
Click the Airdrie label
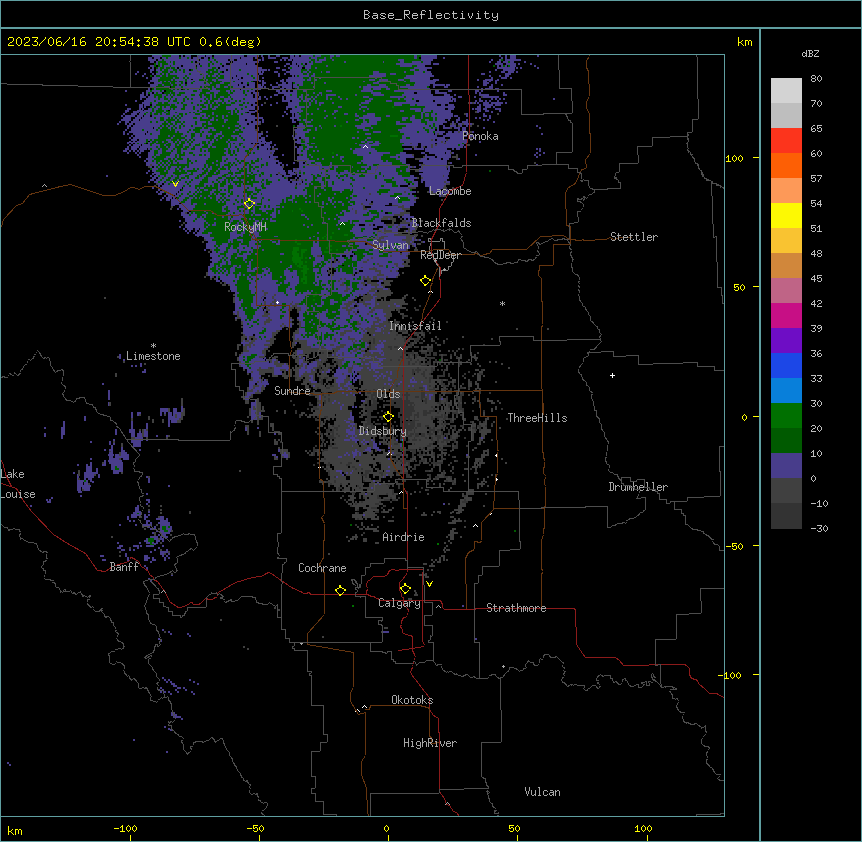pos(404,537)
